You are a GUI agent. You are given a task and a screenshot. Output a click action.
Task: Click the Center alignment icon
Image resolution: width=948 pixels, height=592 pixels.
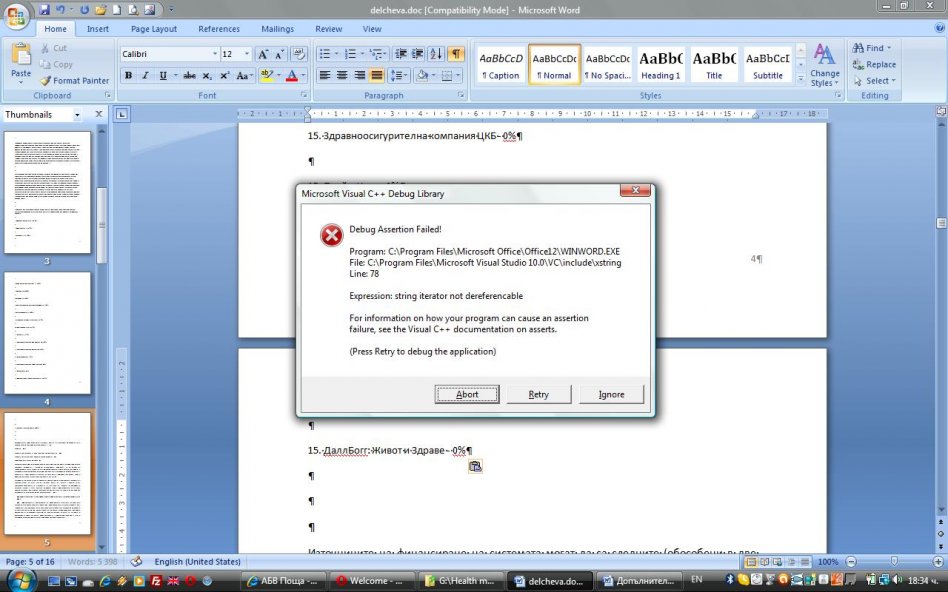click(x=342, y=75)
